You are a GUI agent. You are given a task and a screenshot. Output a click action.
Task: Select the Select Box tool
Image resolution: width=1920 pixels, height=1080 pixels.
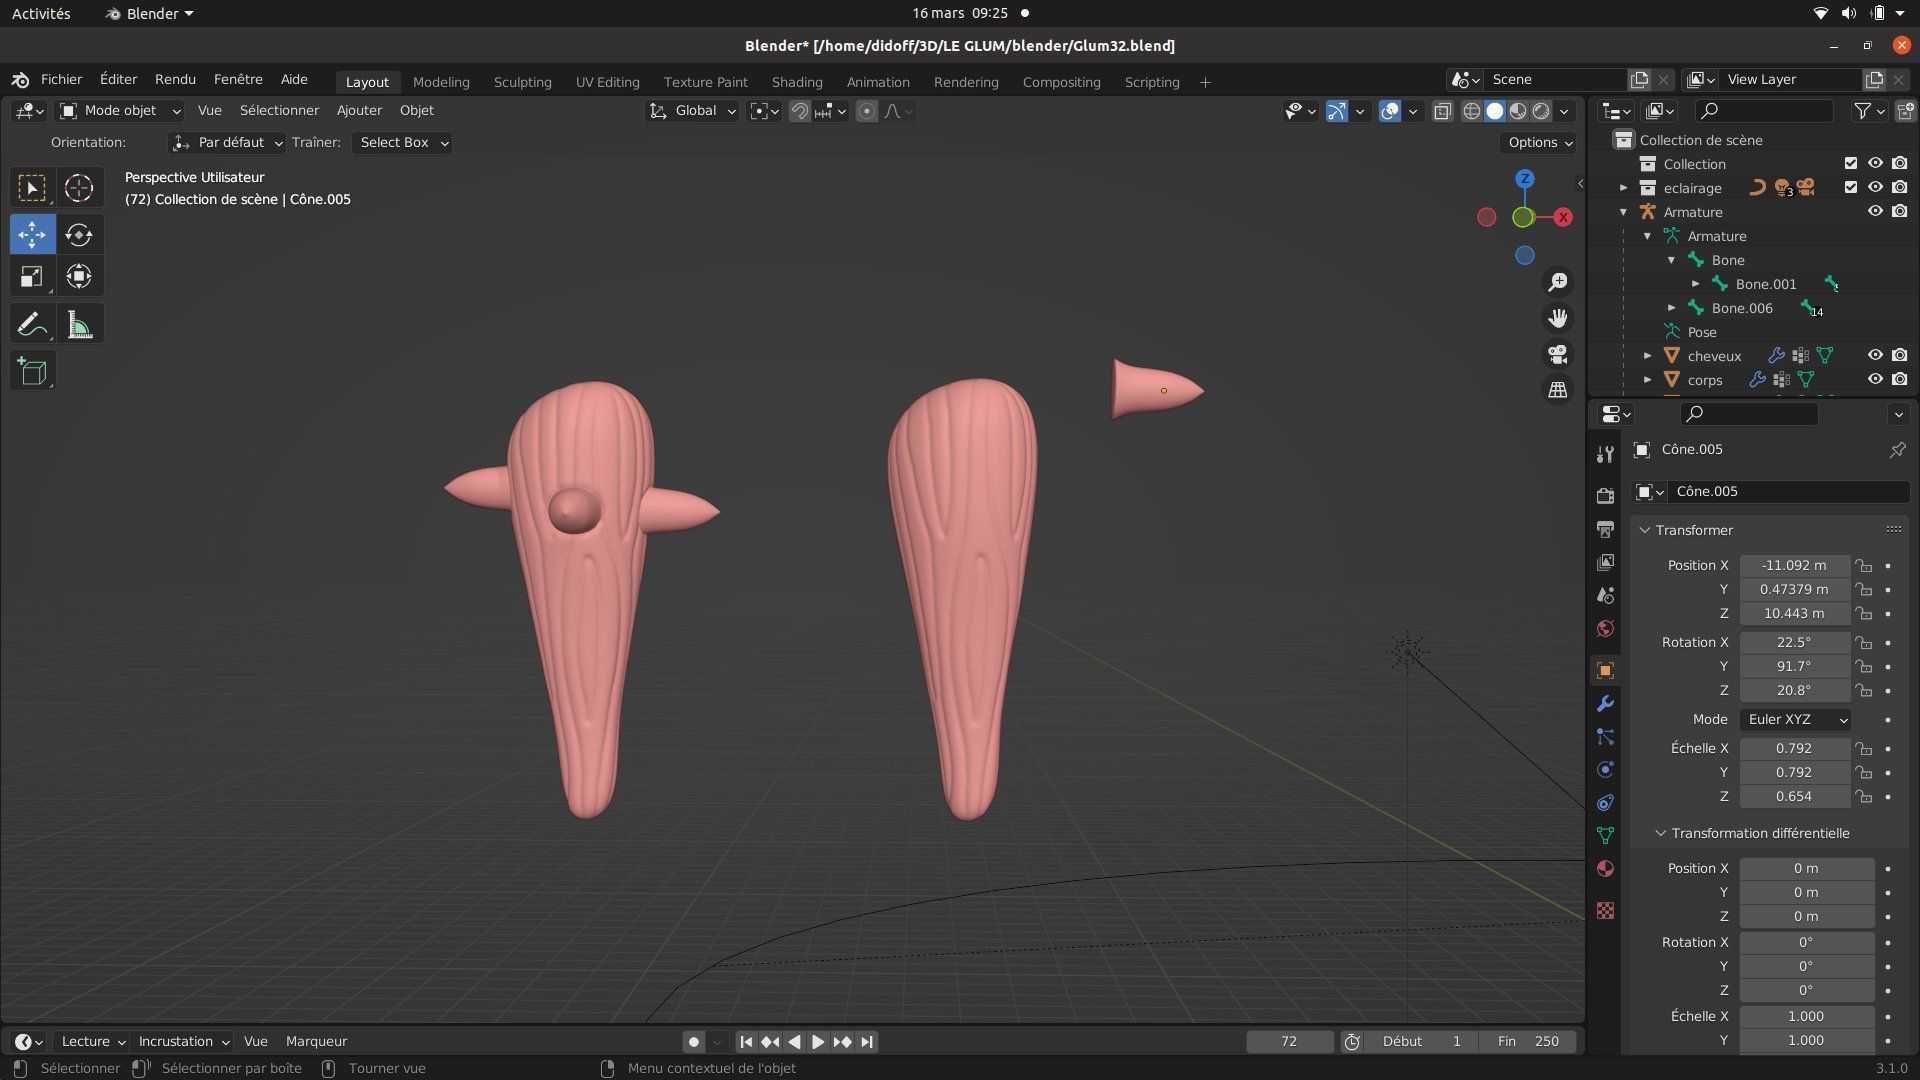pyautogui.click(x=32, y=188)
